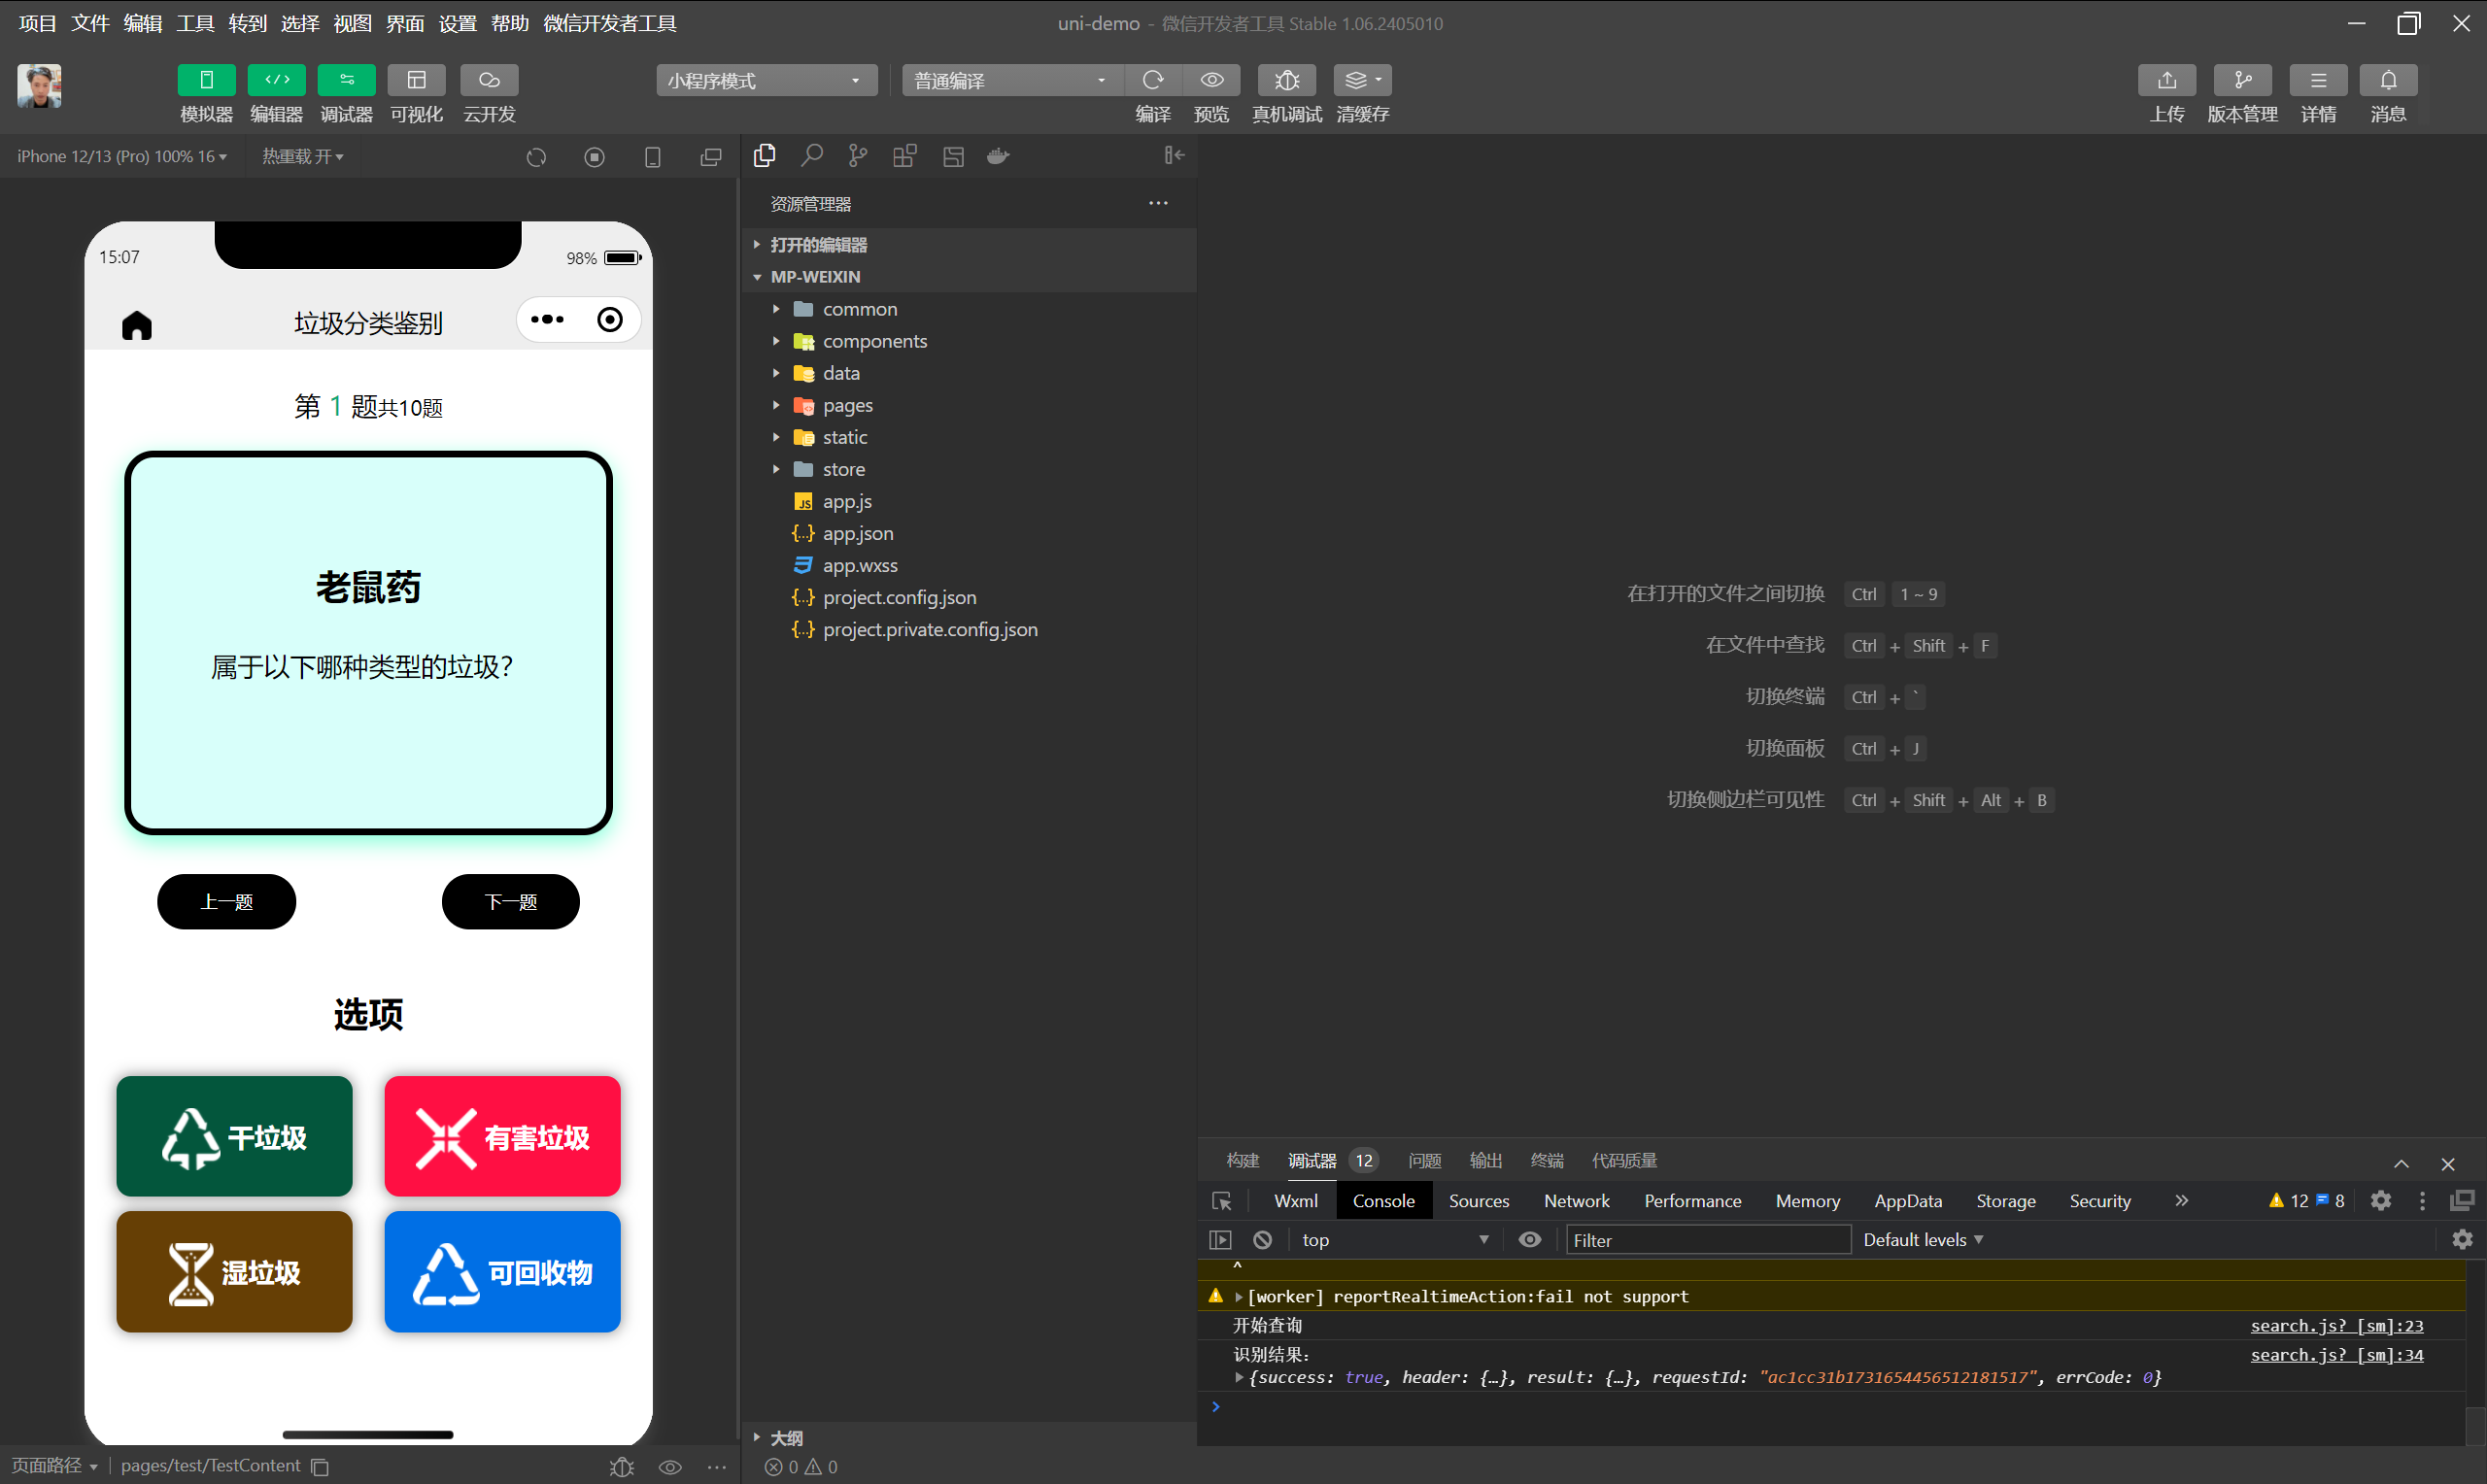Open the Default levels dropdown
2487x1484 pixels.
(1922, 1240)
